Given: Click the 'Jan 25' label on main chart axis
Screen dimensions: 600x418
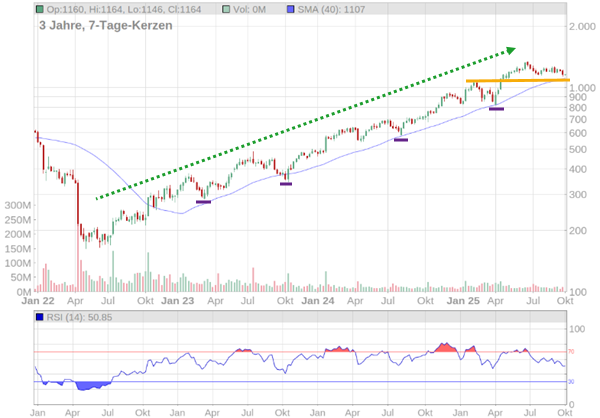Looking at the screenshot, I should pyautogui.click(x=462, y=299).
